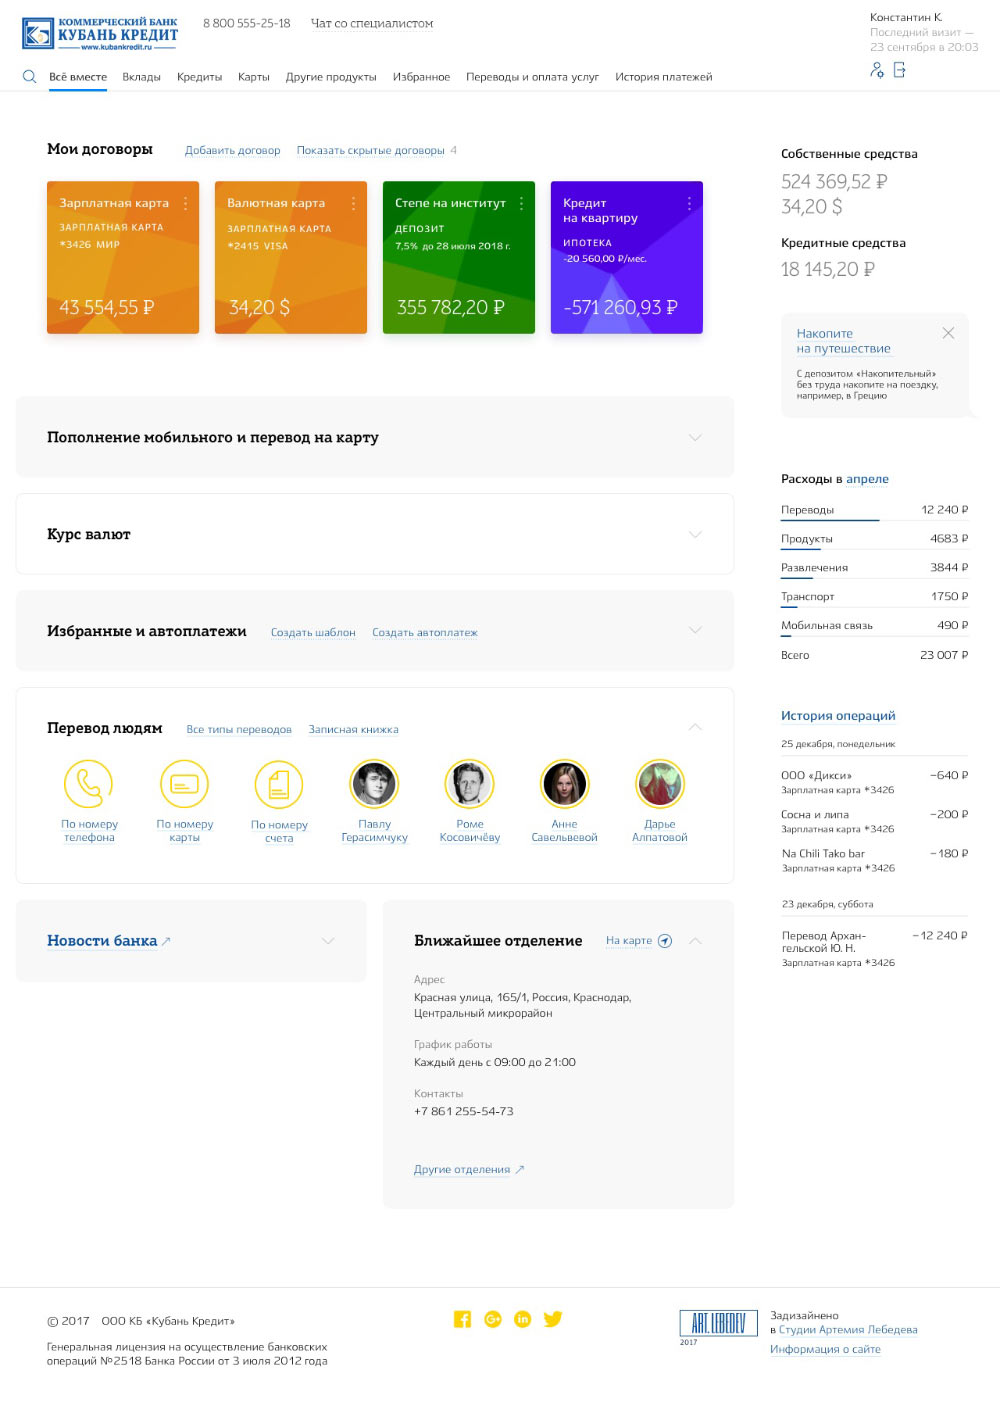Expand the Курс валют section
Viewport: 1000px width, 1413px height.
pos(695,534)
